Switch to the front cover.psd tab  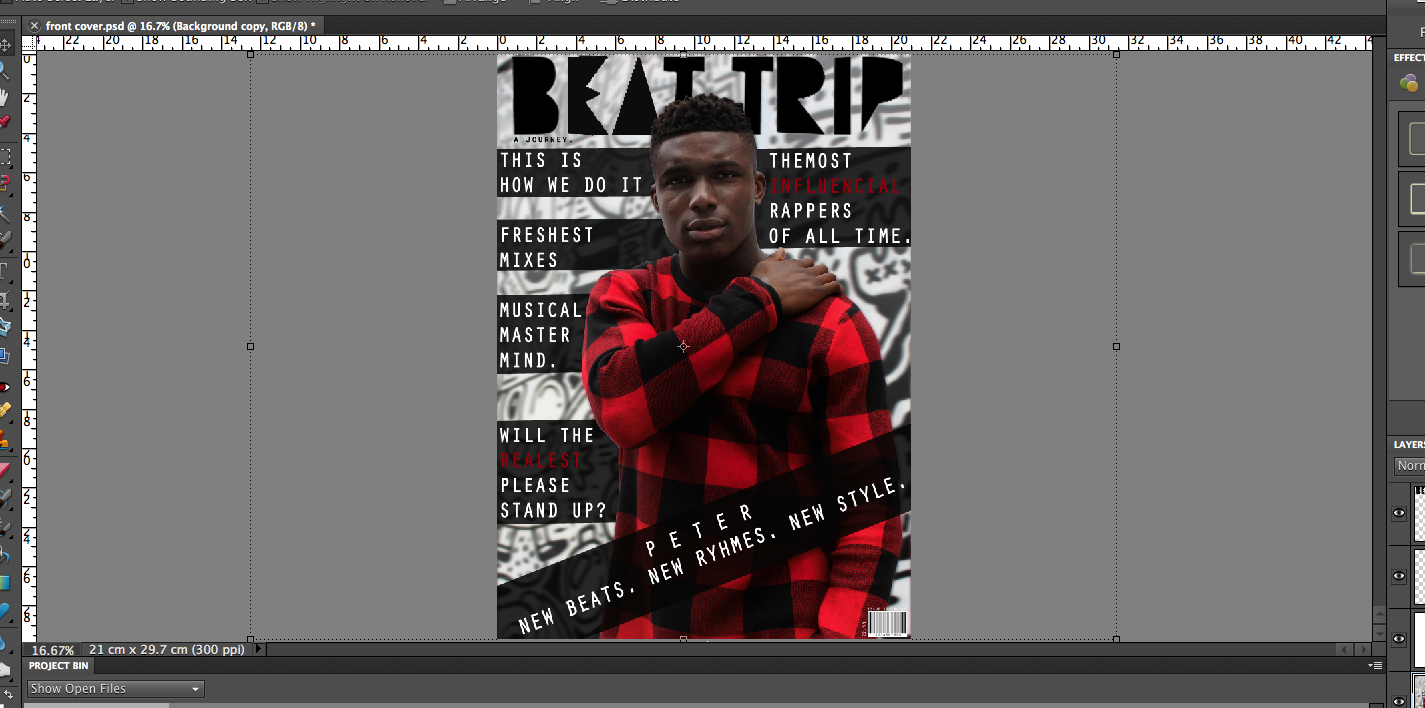coord(180,25)
